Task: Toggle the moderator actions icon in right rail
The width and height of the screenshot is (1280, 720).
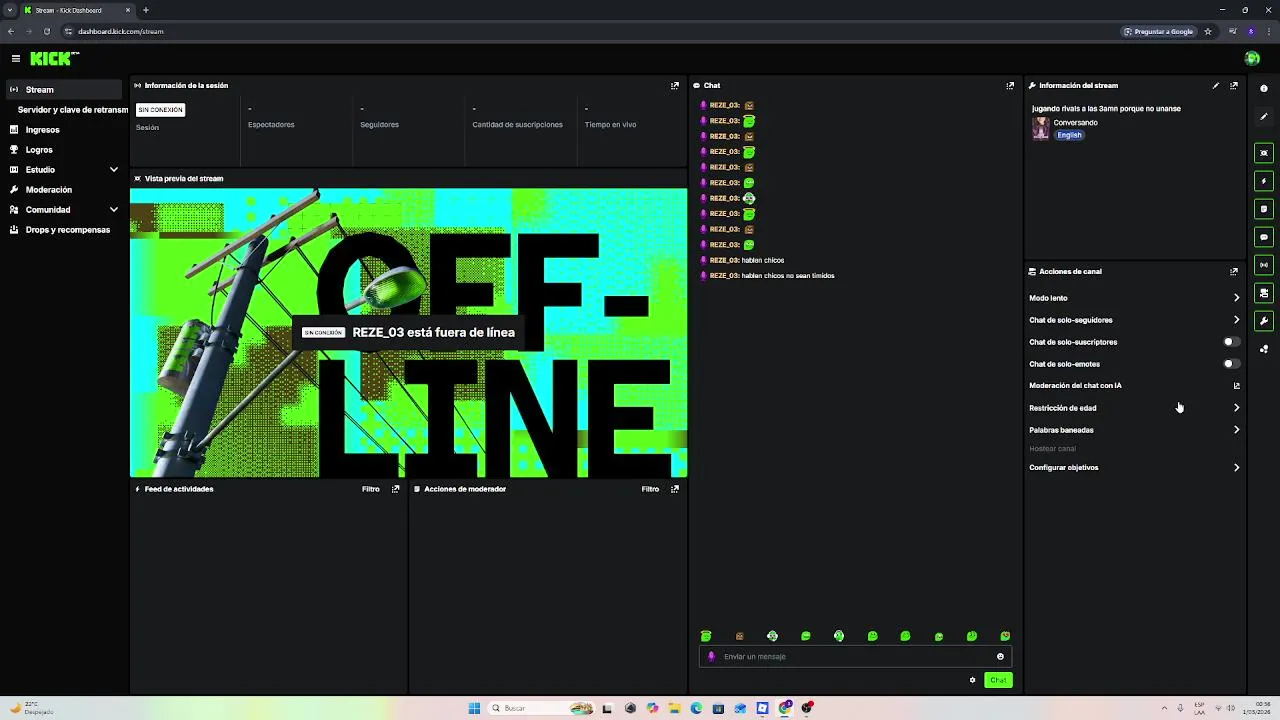Action: (1264, 293)
